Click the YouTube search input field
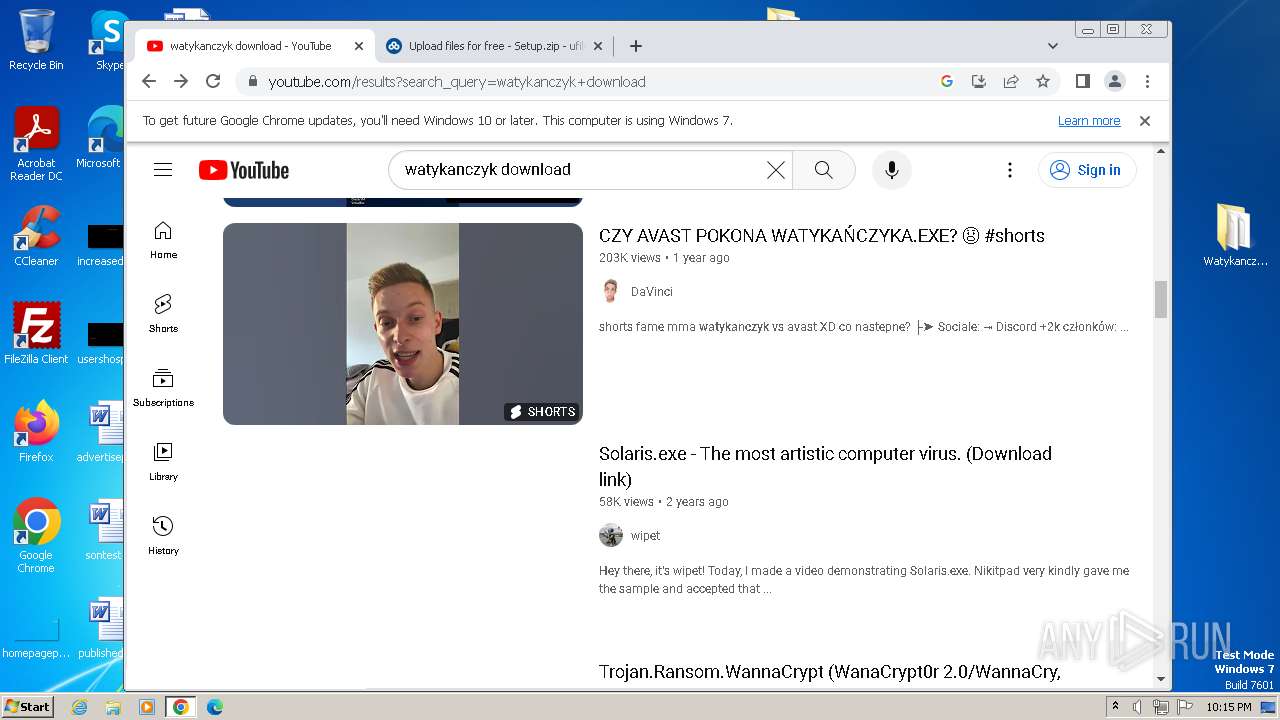1280x720 pixels. (x=580, y=170)
